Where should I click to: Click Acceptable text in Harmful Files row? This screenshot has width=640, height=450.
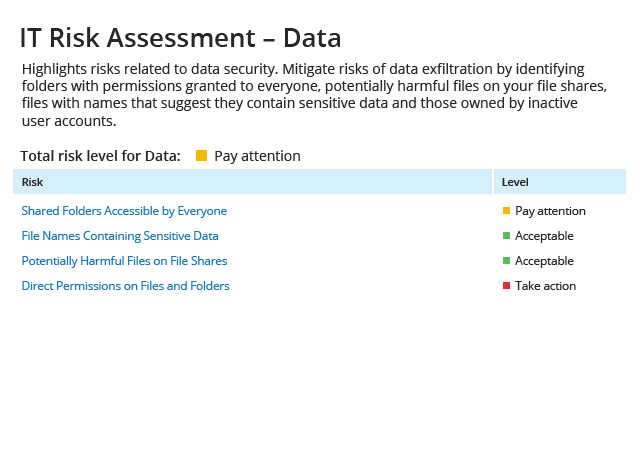[x=544, y=261]
